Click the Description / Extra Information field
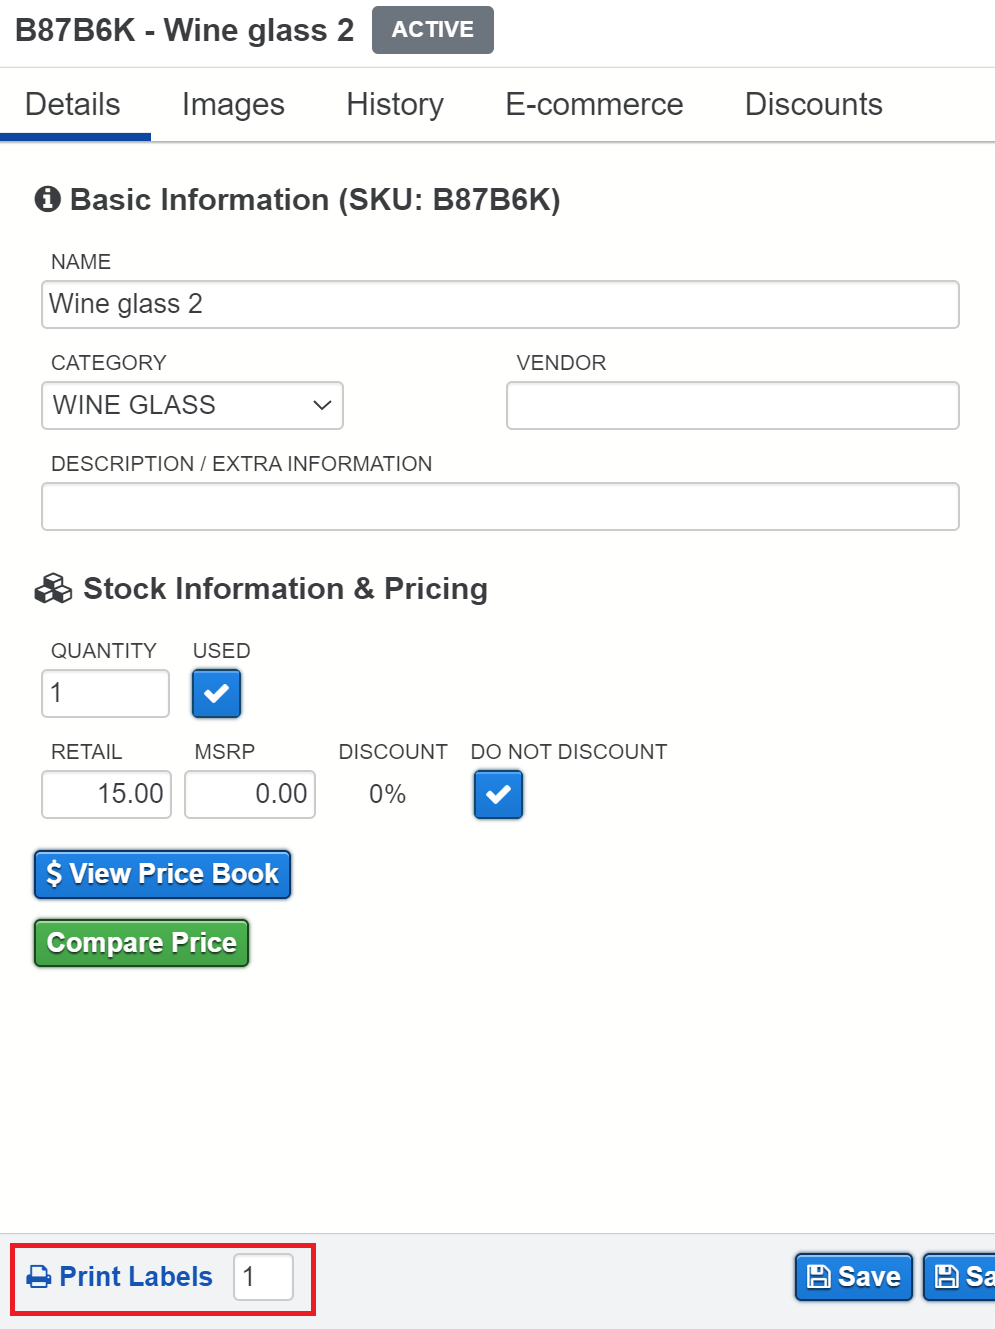This screenshot has height=1329, width=995. point(500,506)
